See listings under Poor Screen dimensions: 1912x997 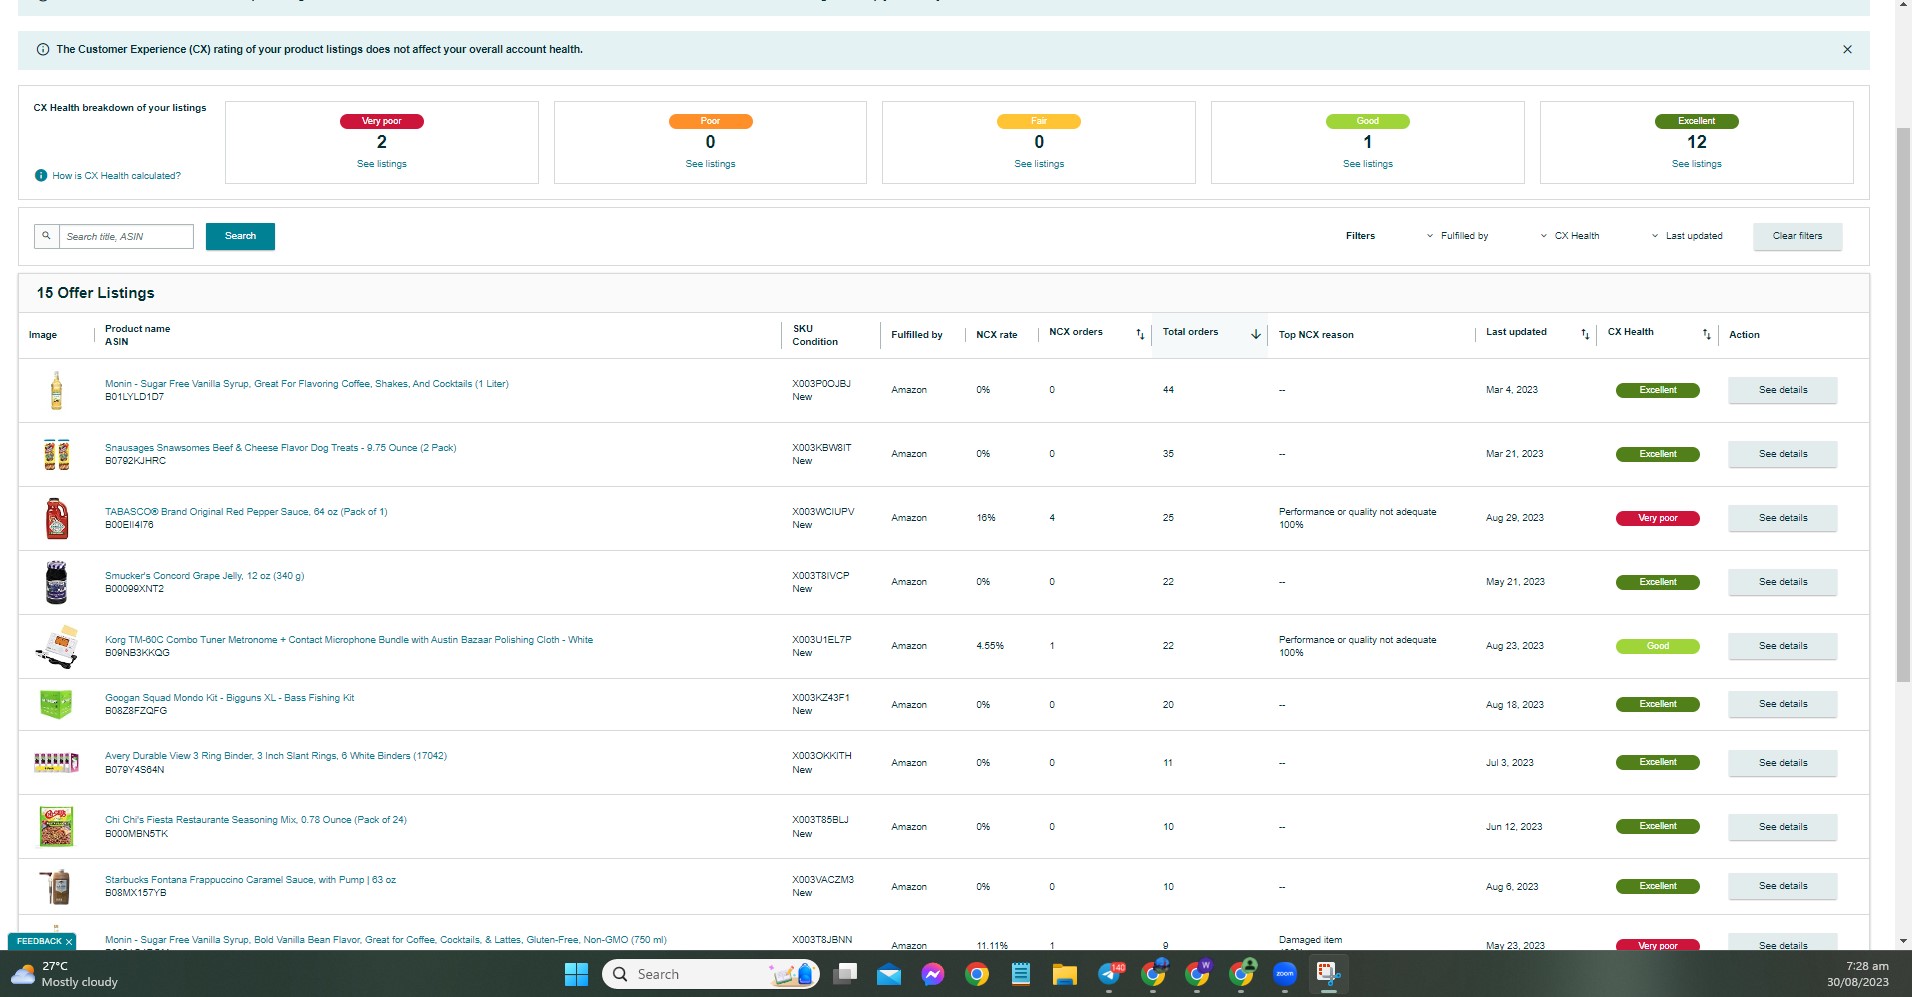[x=710, y=164]
